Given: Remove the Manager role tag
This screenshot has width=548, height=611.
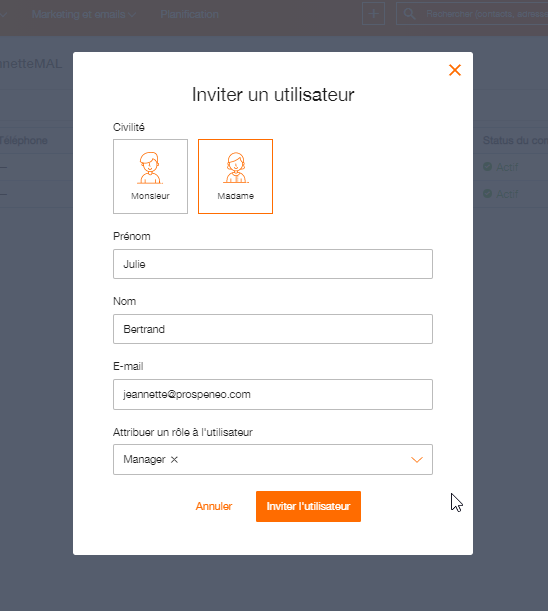Looking at the screenshot, I should pos(174,460).
